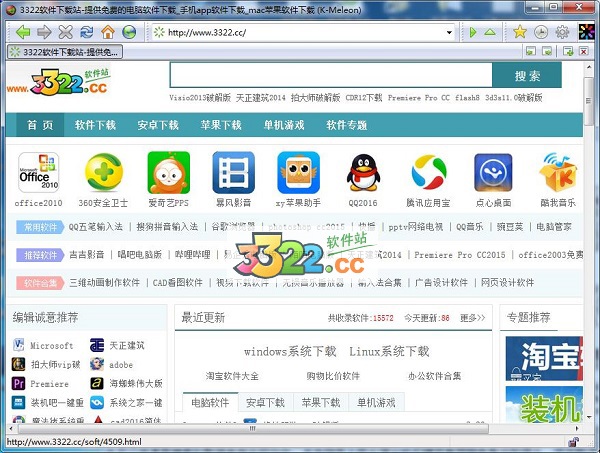Click the previous tab icon in tab bar
Image resolution: width=600 pixels, height=453 pixels.
(x=531, y=51)
